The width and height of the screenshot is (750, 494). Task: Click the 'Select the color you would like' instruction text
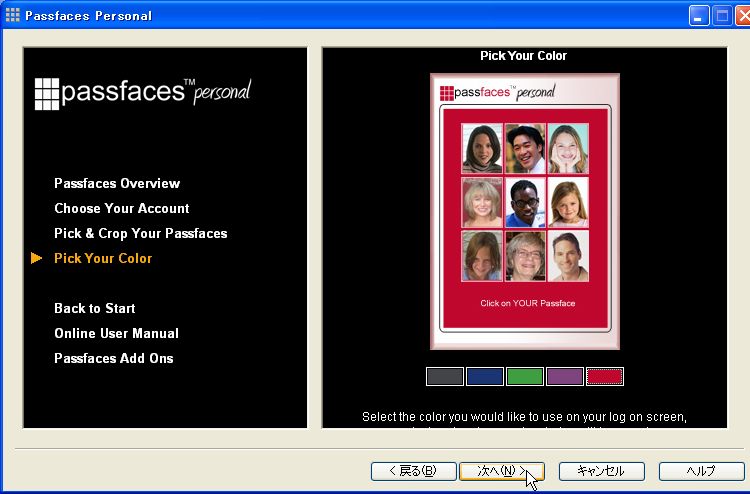(524, 417)
